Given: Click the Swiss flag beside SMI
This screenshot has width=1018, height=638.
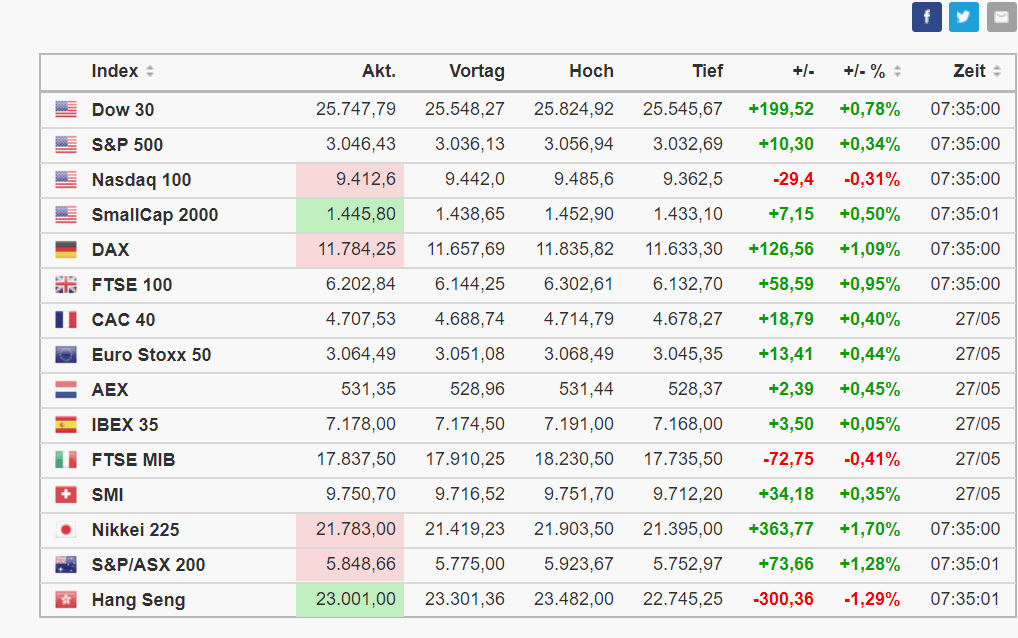Looking at the screenshot, I should [66, 495].
